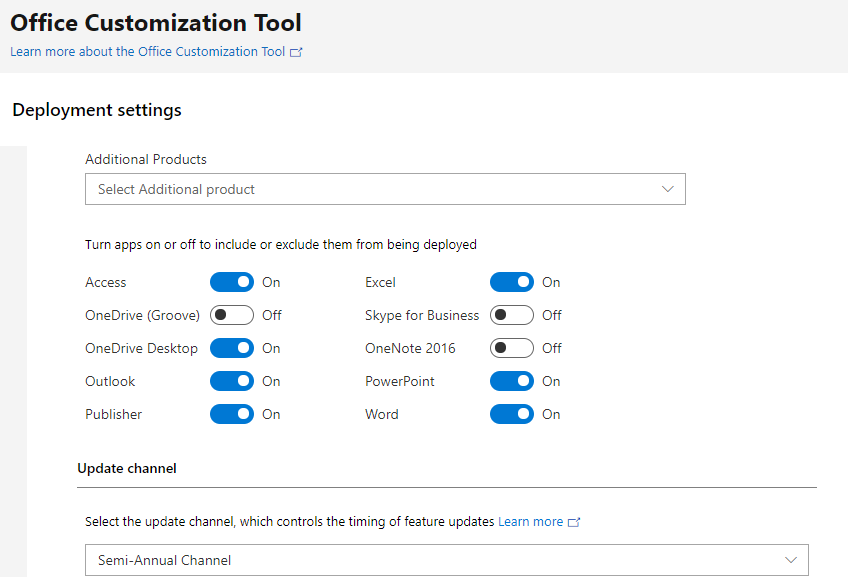Open Learn more about the Office Customization Tool
Screen dimensions: 848x577
tap(148, 52)
